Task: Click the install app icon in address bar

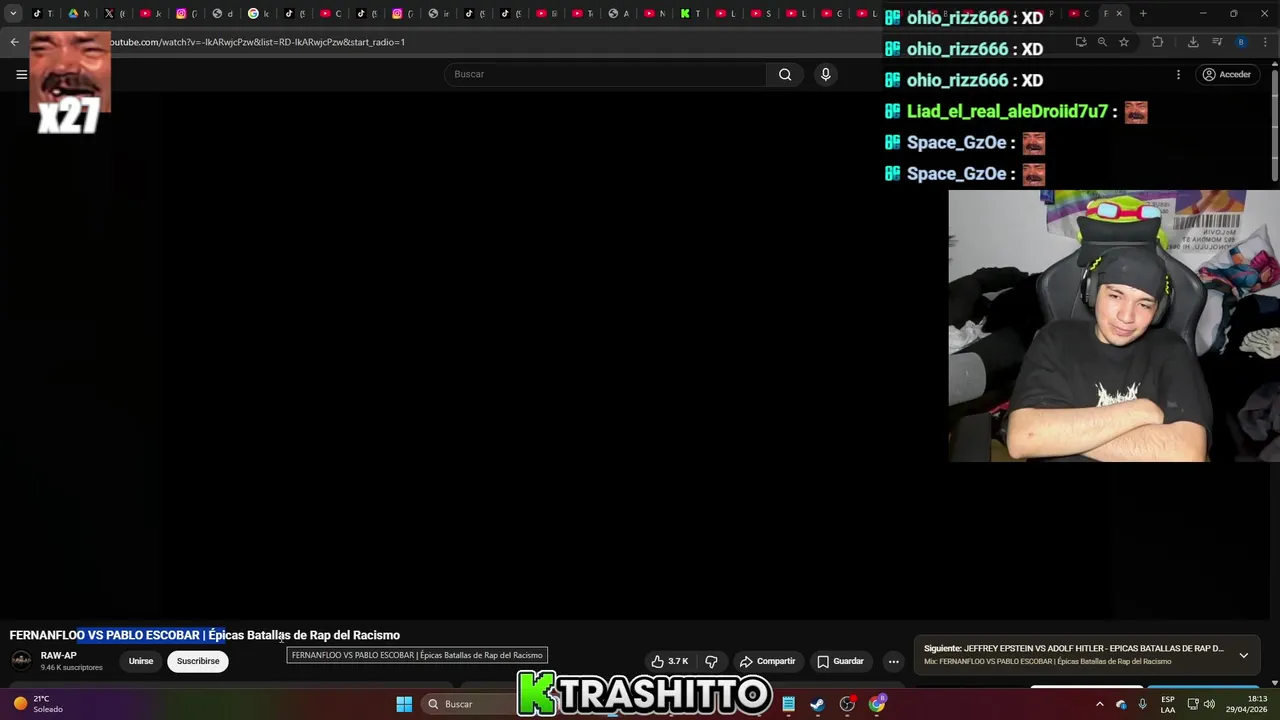Action: pos(1081,42)
